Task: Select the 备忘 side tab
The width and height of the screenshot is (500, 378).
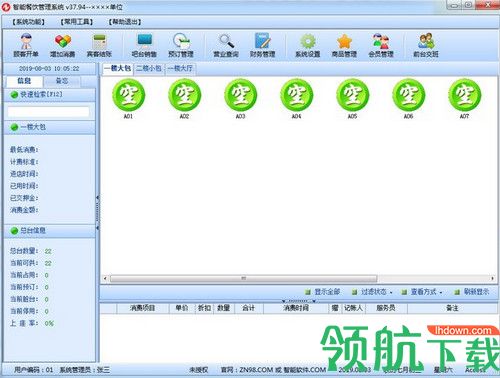Action: tap(62, 81)
